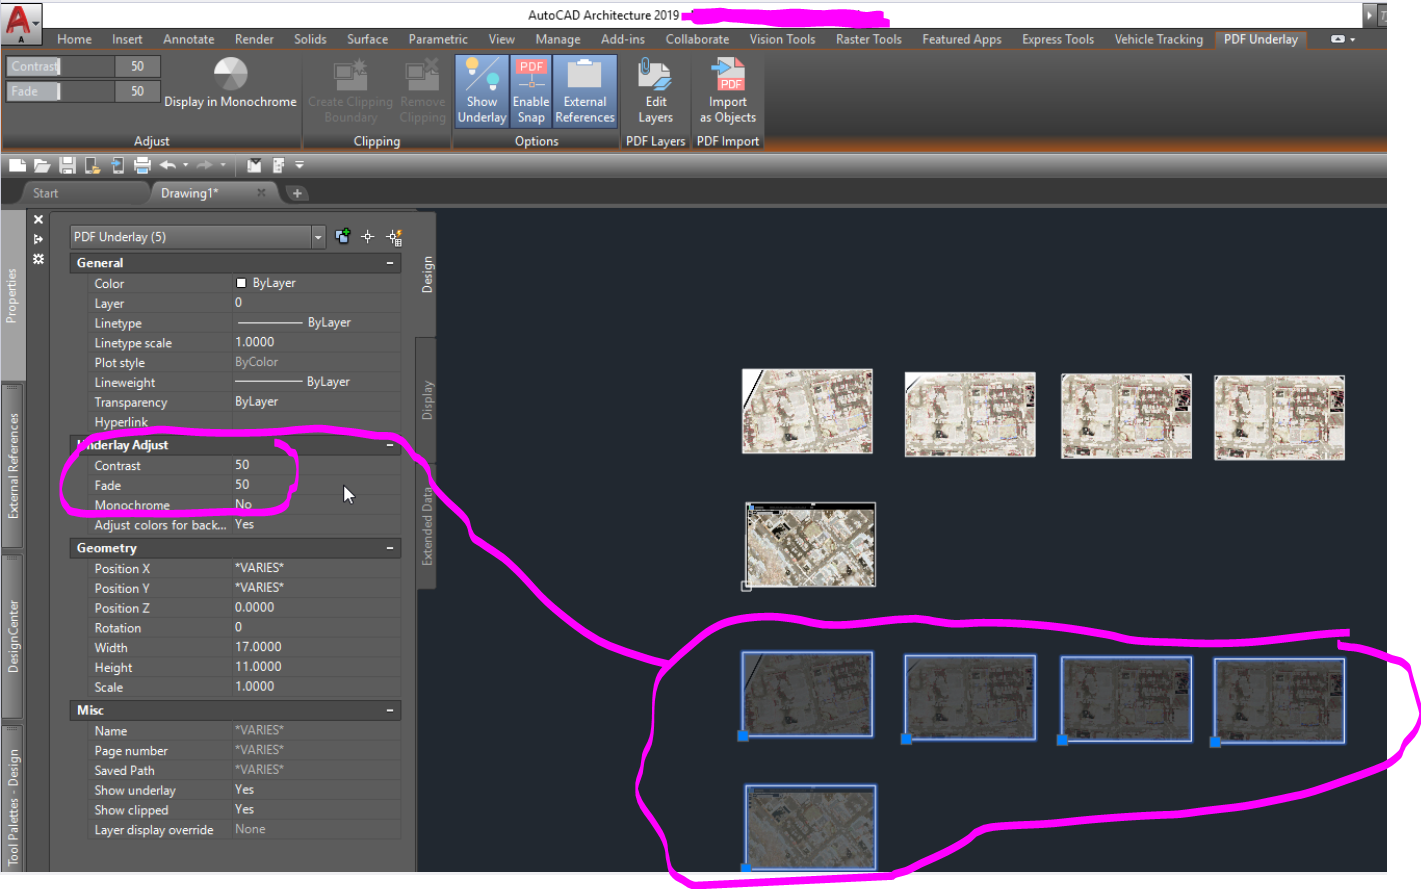Click the Quick Select icon in Properties
This screenshot has height=889, width=1421.
tap(394, 236)
